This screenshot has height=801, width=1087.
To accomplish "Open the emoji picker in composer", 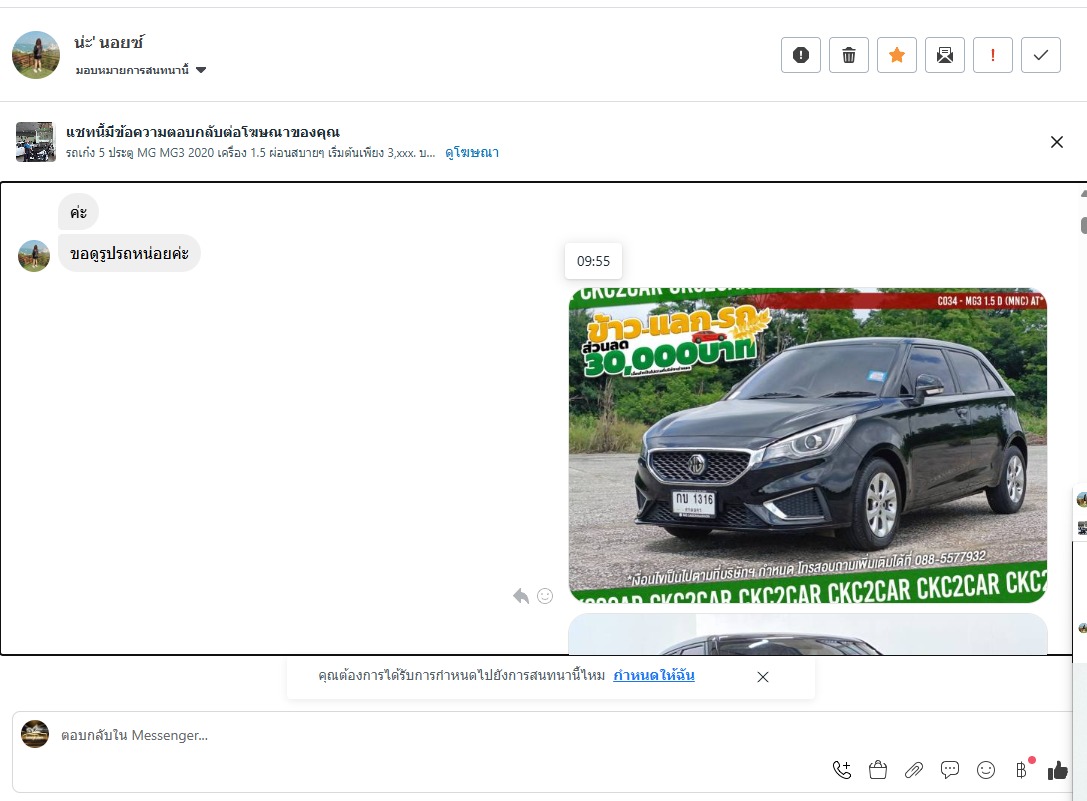I will [986, 770].
